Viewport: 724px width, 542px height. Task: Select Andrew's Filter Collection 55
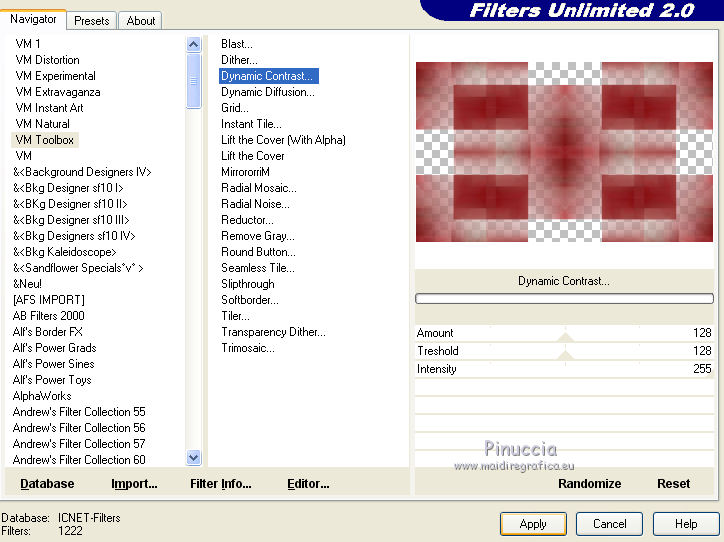coord(79,412)
